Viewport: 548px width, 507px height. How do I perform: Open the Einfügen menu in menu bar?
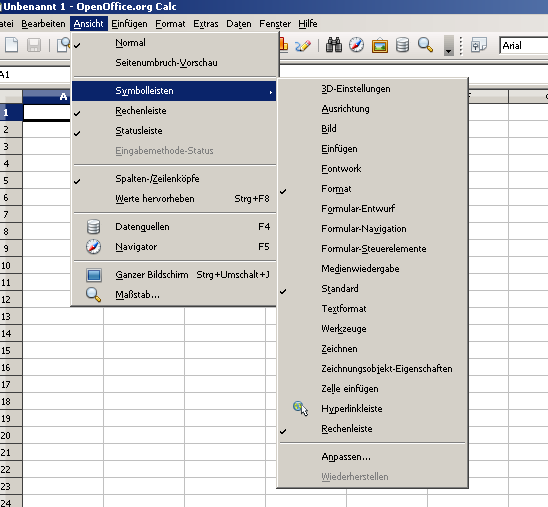click(129, 24)
